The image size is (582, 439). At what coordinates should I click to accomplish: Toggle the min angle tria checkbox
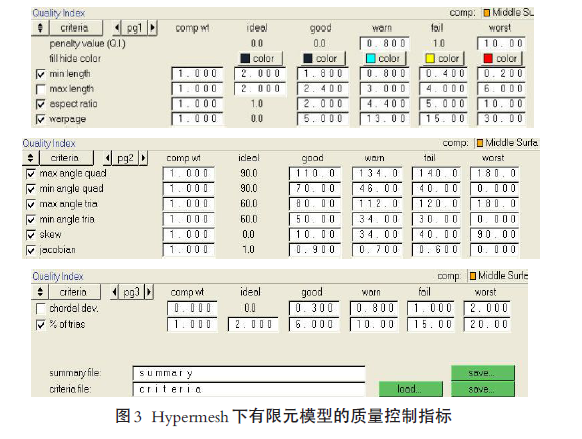click(x=31, y=220)
